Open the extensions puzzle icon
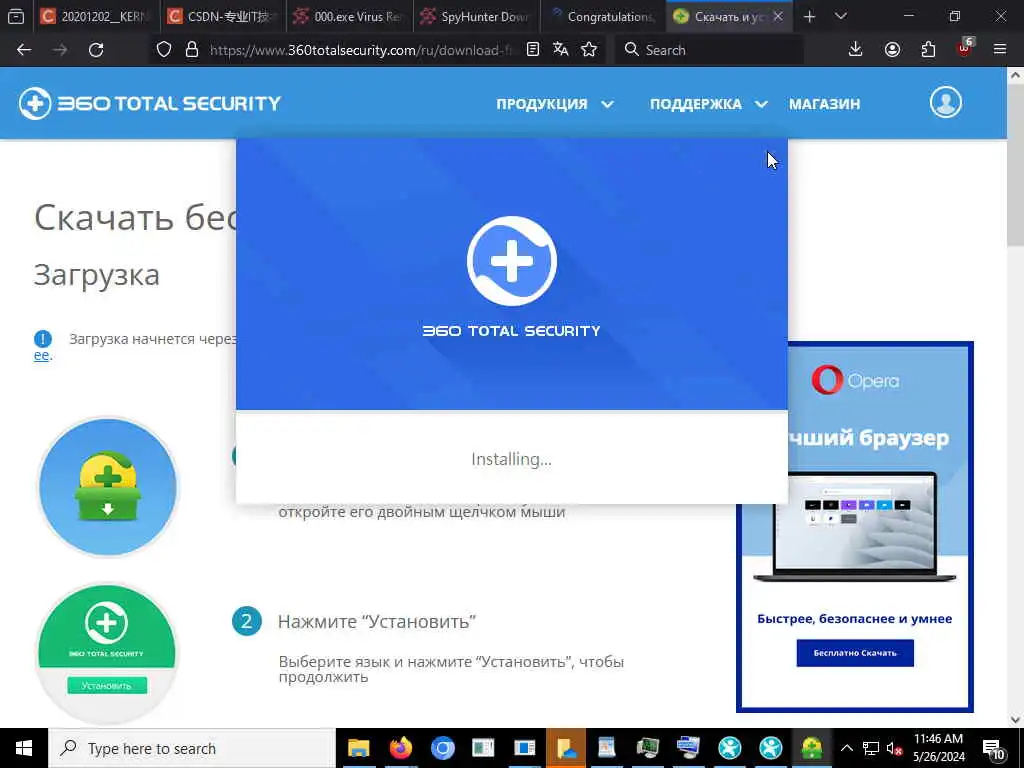Viewport: 1024px width, 768px height. [928, 50]
